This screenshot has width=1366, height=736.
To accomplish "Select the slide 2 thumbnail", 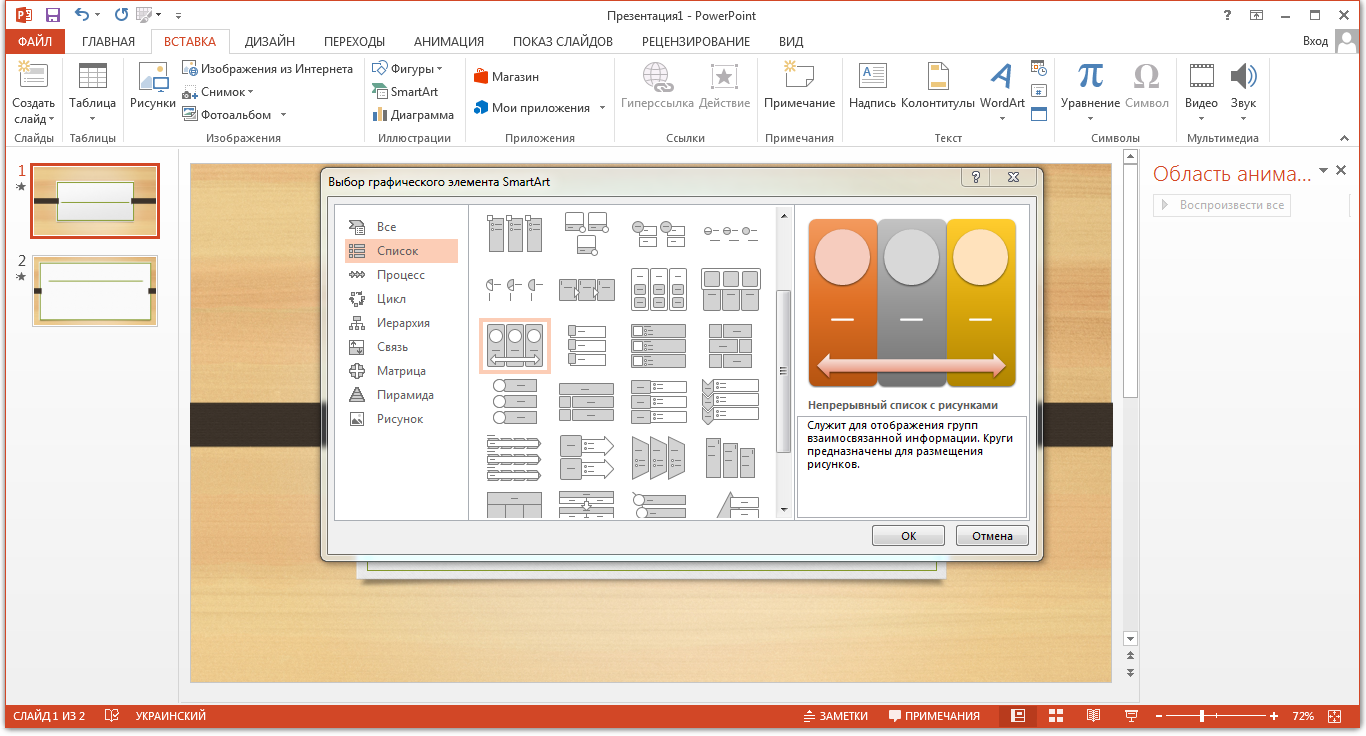I will point(94,290).
